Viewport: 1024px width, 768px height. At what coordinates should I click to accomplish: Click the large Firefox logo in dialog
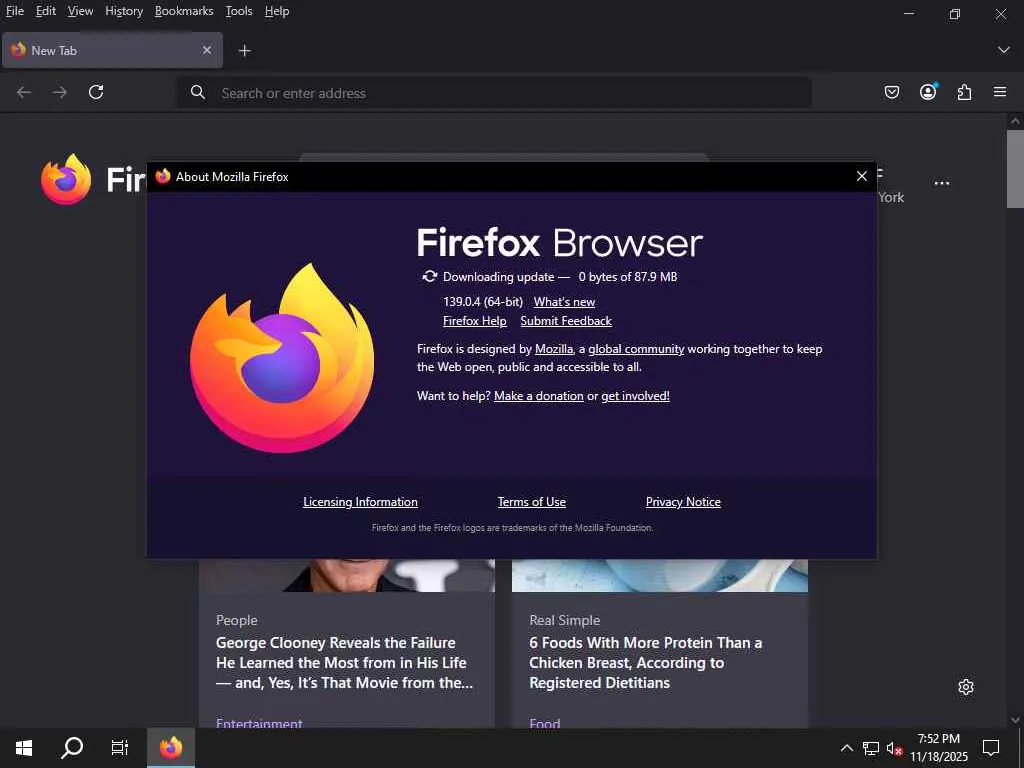(x=281, y=357)
